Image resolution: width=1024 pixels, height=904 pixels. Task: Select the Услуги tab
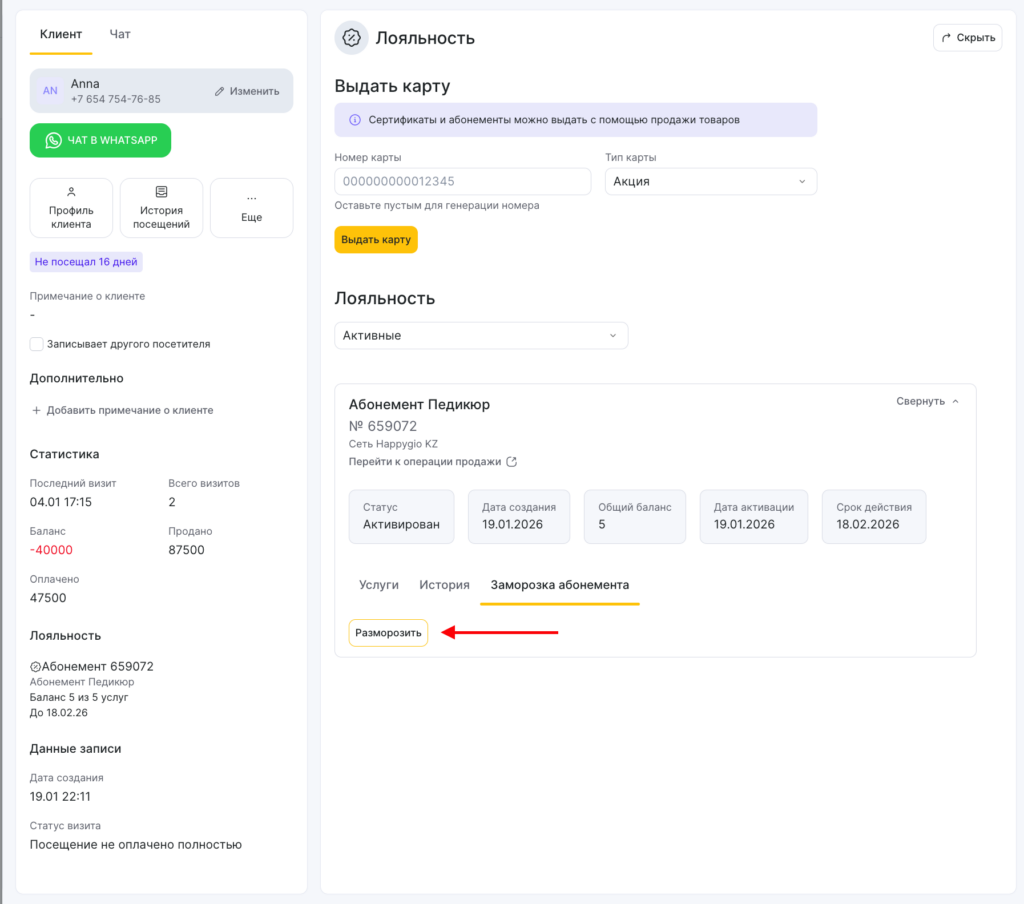click(379, 585)
